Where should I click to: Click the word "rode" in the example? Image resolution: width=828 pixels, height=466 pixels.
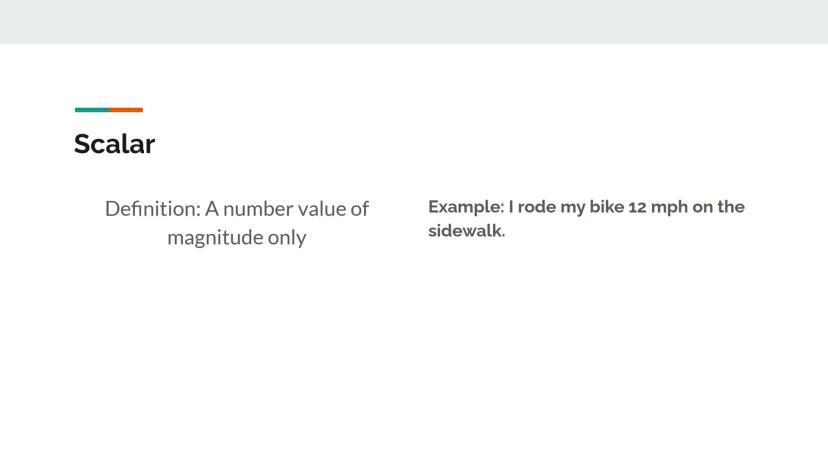click(537, 207)
